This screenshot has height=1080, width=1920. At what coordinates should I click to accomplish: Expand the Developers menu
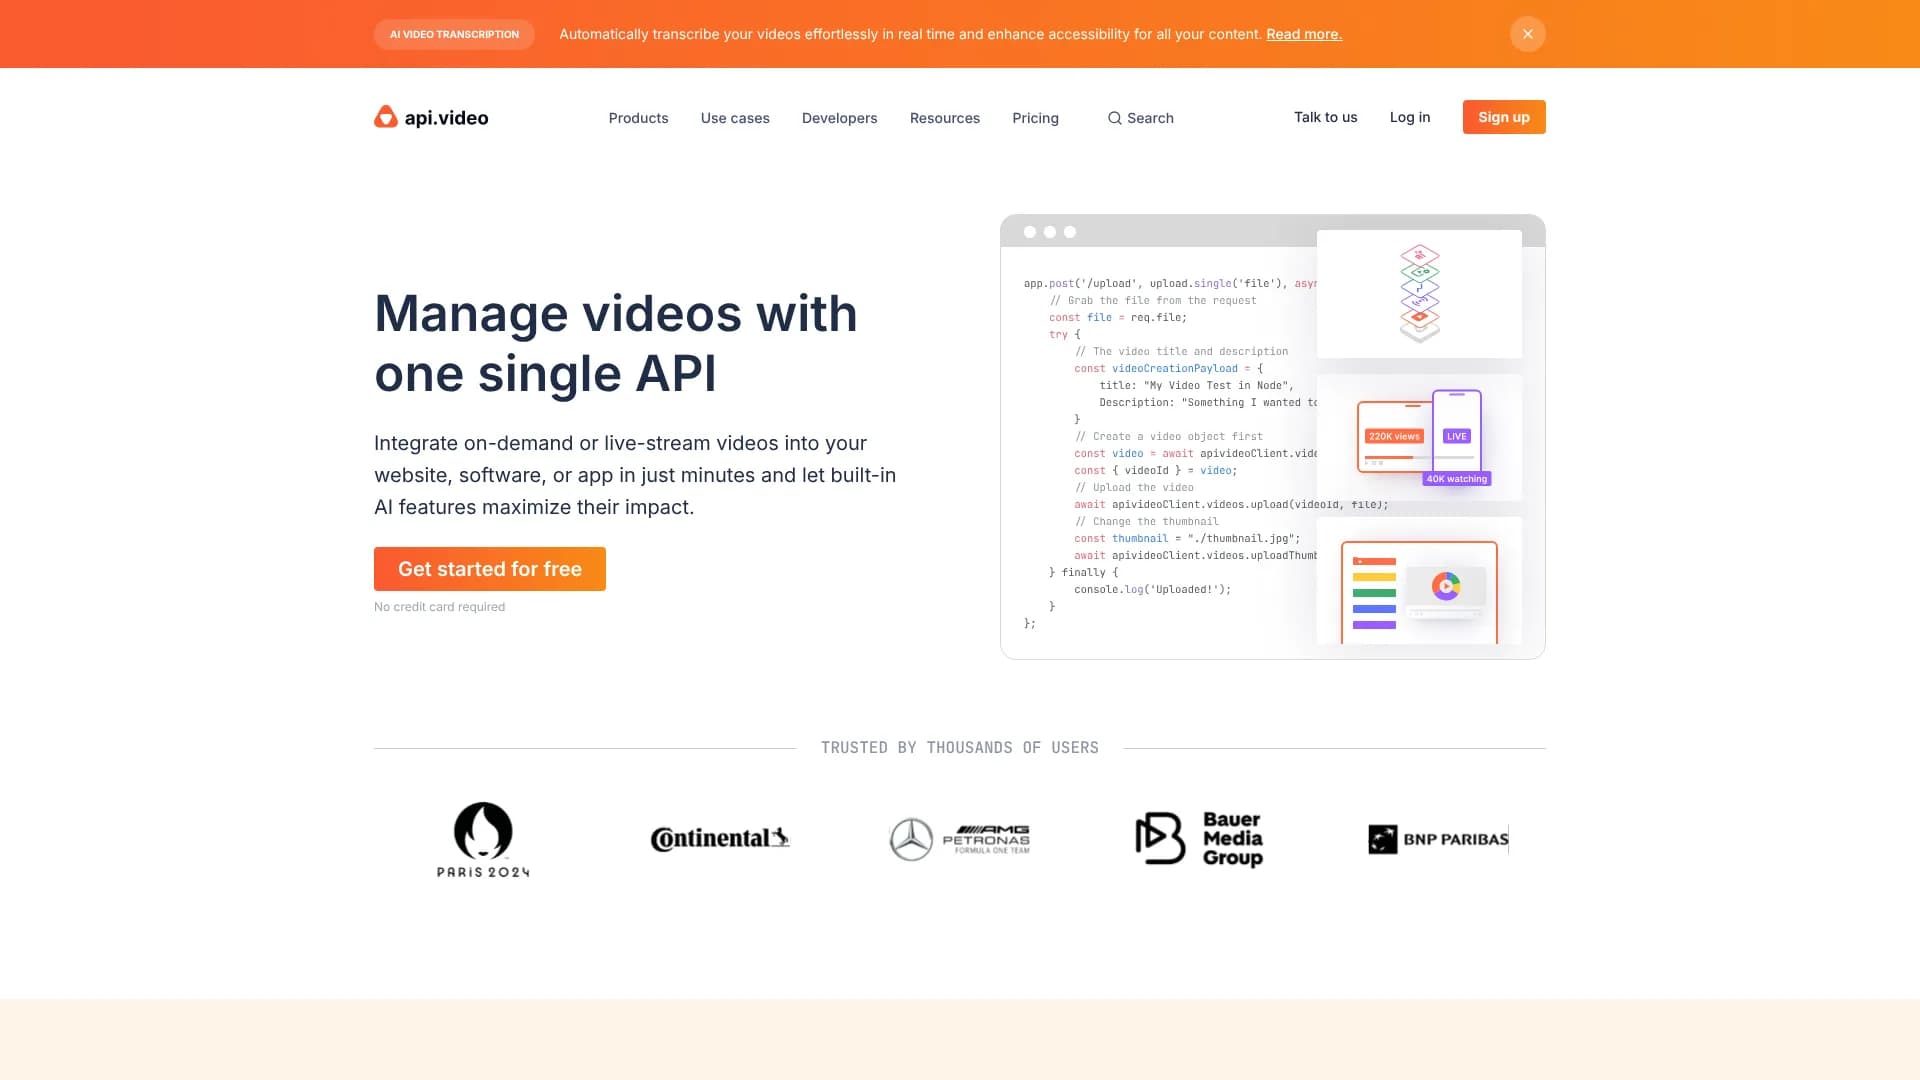(839, 117)
